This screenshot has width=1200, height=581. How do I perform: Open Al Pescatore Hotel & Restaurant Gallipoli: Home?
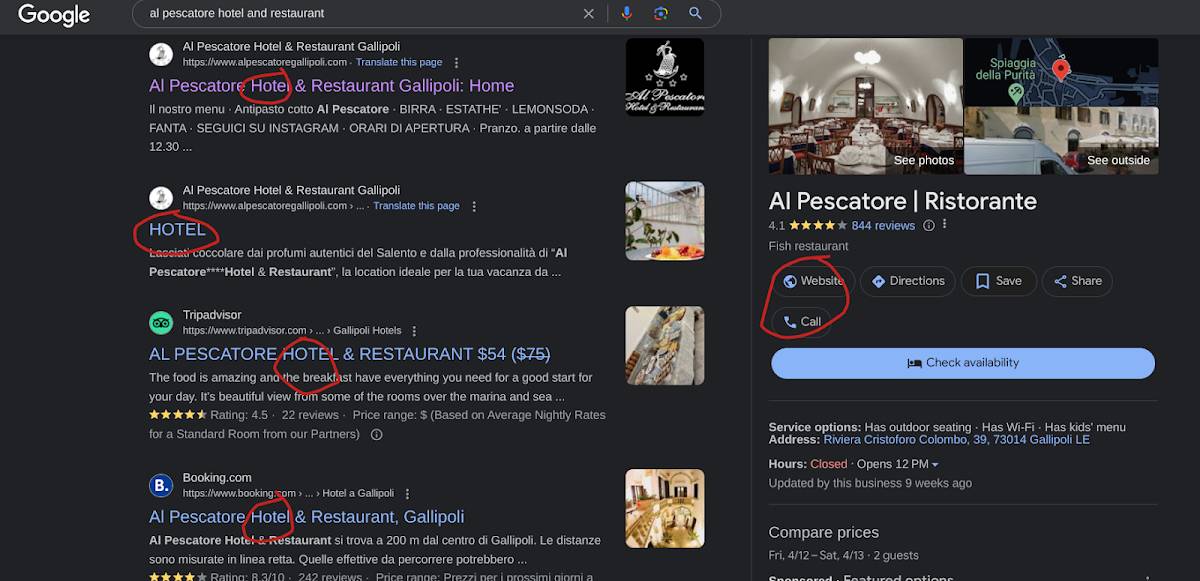331,86
